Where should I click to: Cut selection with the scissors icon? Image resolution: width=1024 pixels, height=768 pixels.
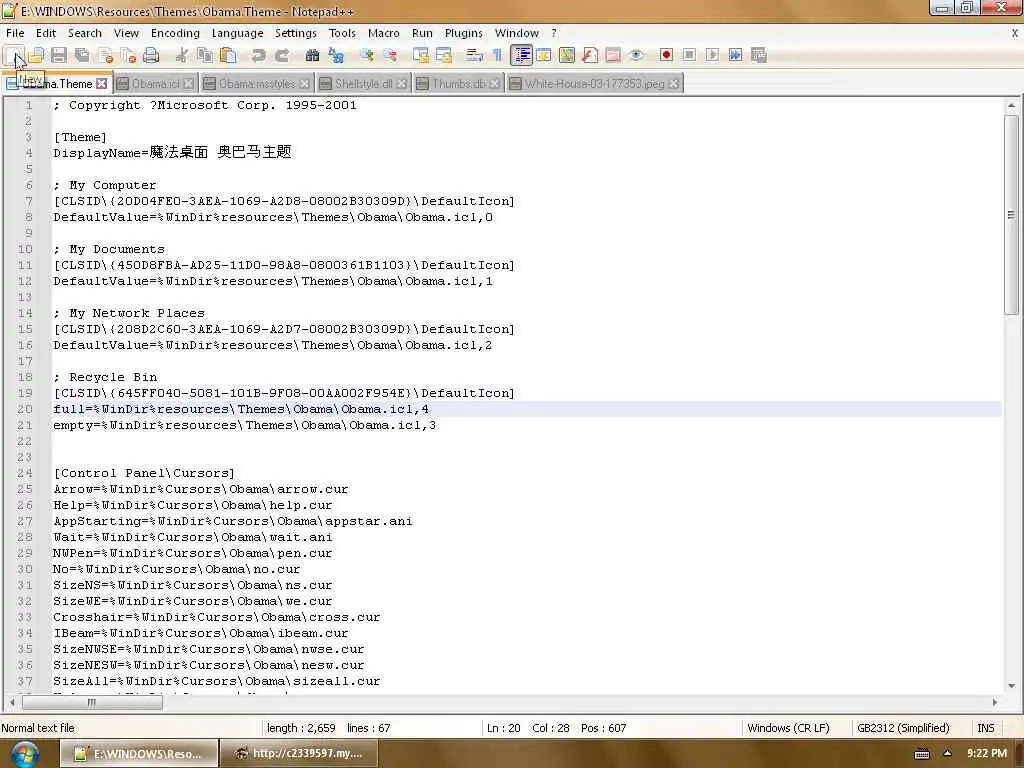point(182,56)
